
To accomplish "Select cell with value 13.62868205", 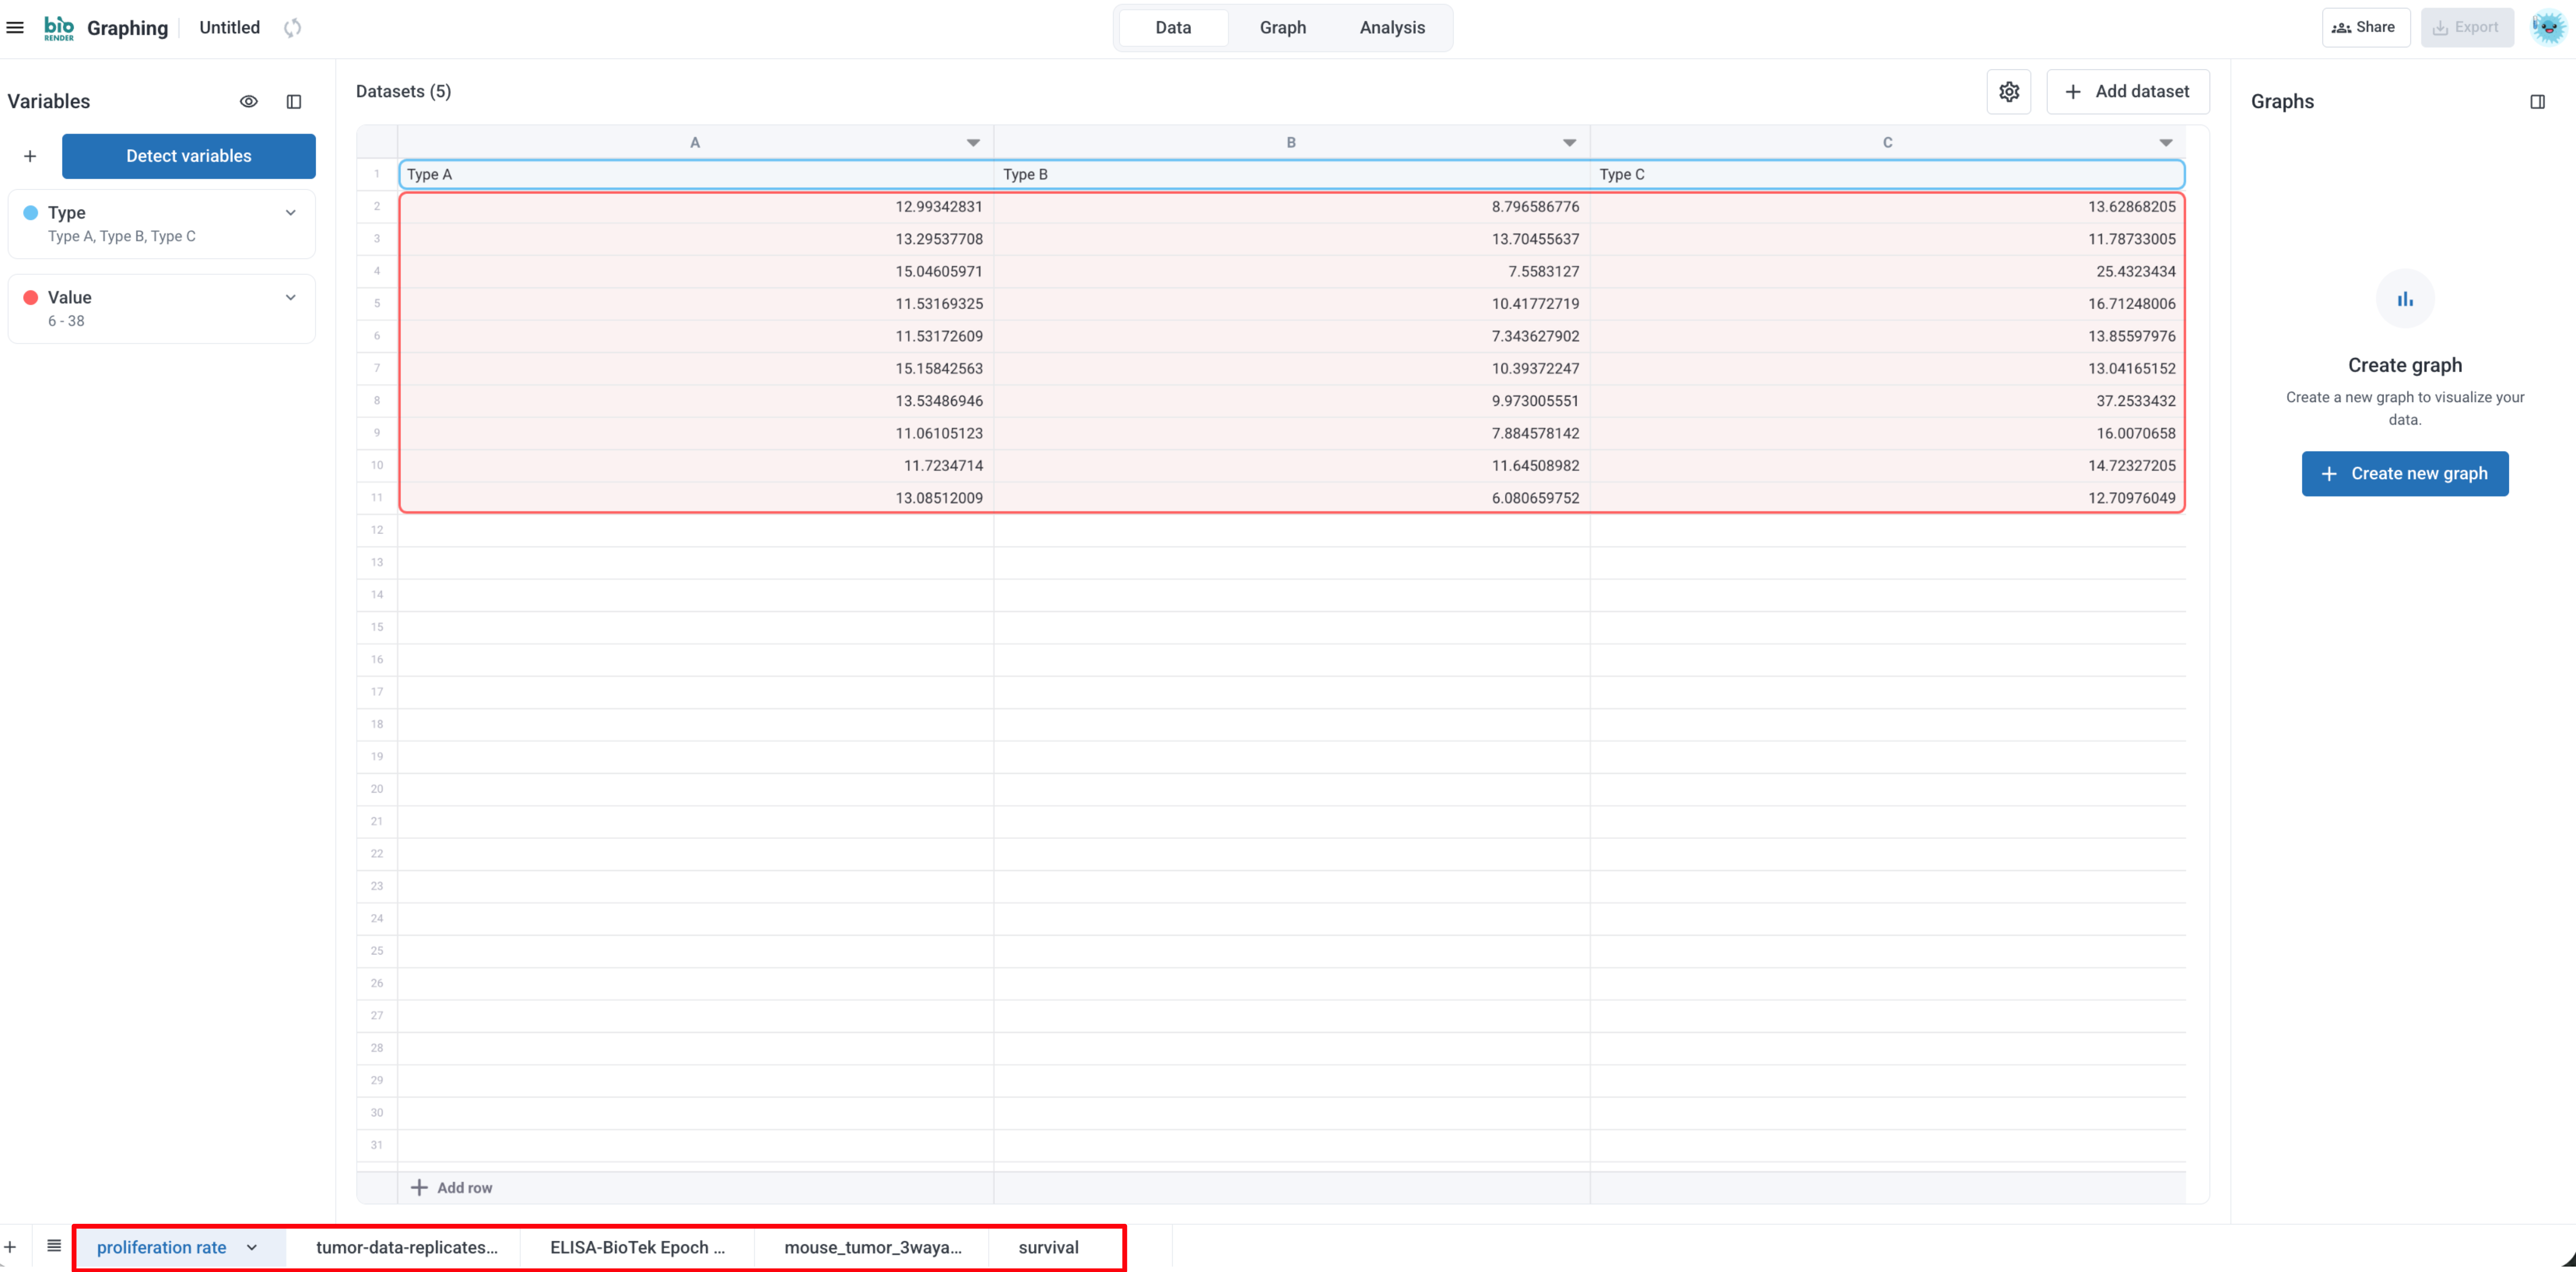I will click(1888, 207).
